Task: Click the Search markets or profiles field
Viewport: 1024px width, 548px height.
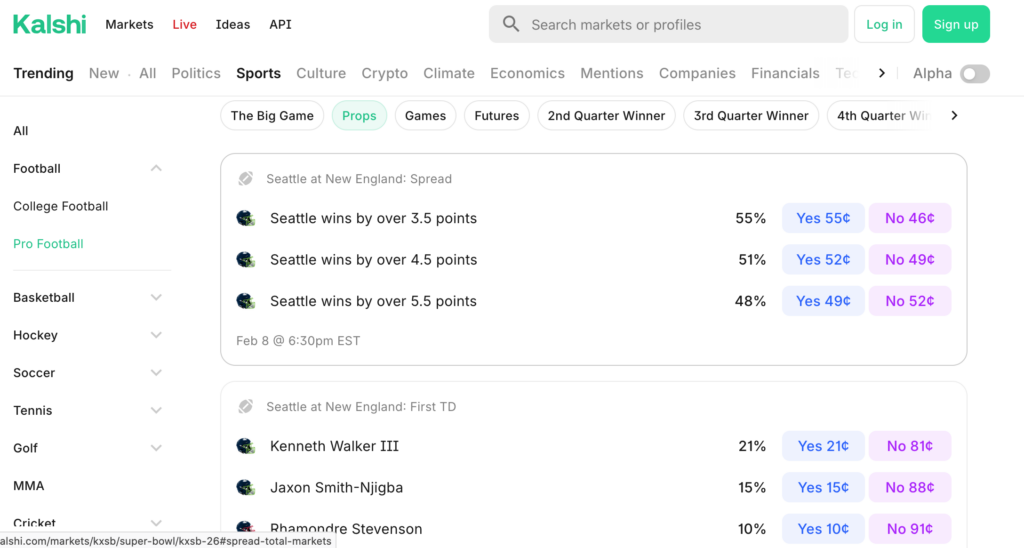Action: point(680,24)
